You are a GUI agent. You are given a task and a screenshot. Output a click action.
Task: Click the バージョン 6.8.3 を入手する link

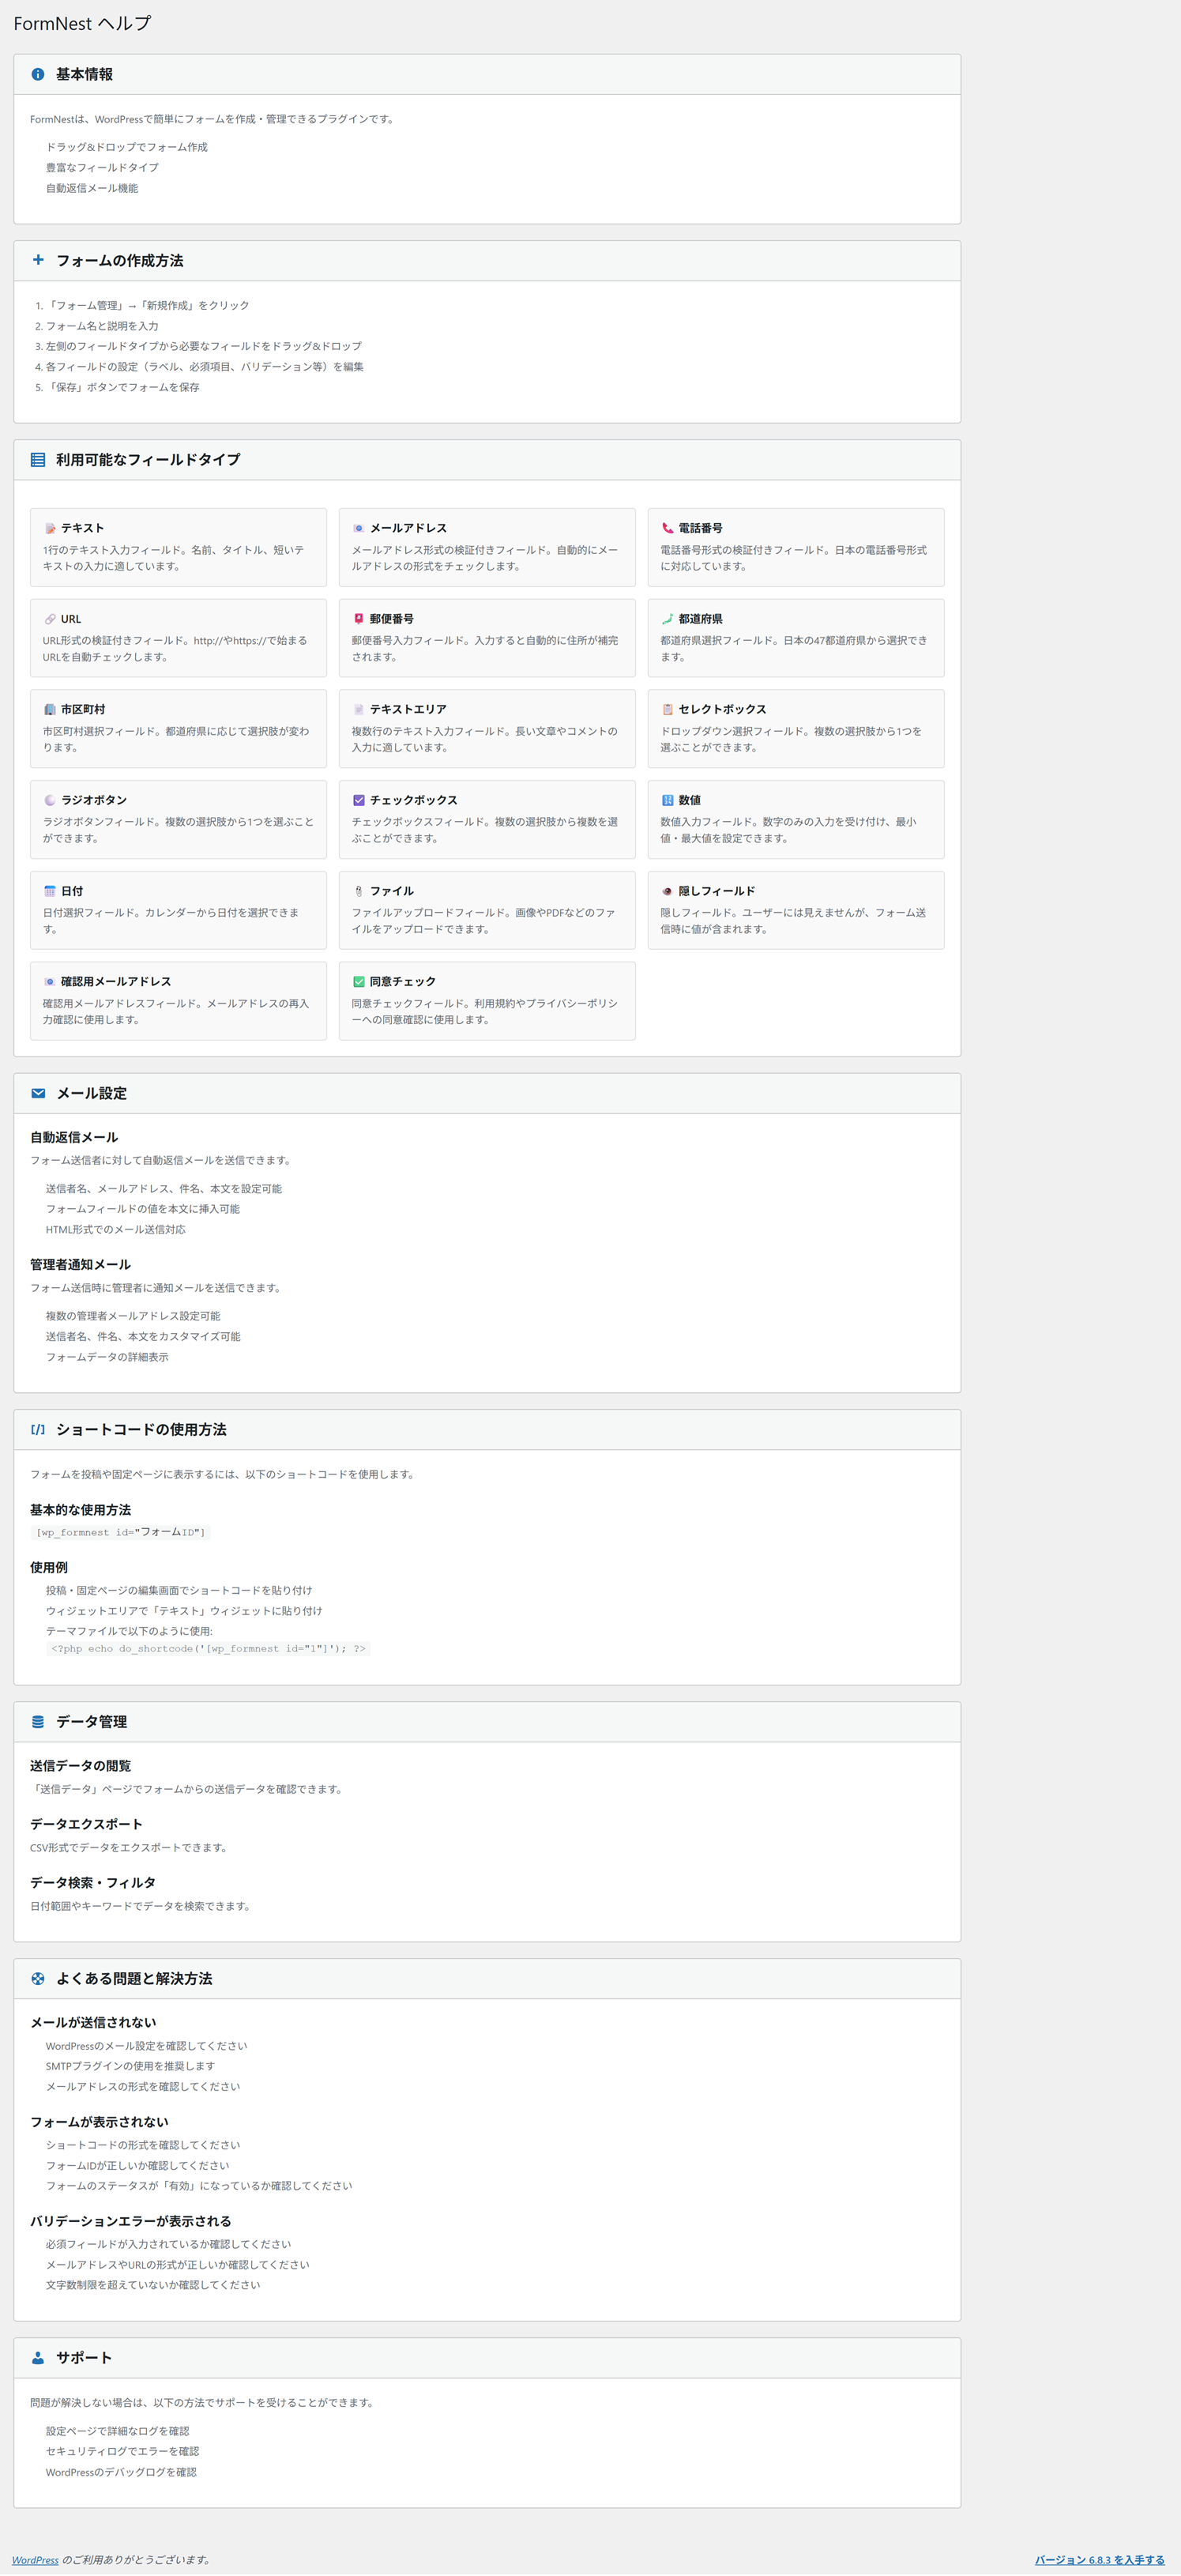pyautogui.click(x=1100, y=2560)
